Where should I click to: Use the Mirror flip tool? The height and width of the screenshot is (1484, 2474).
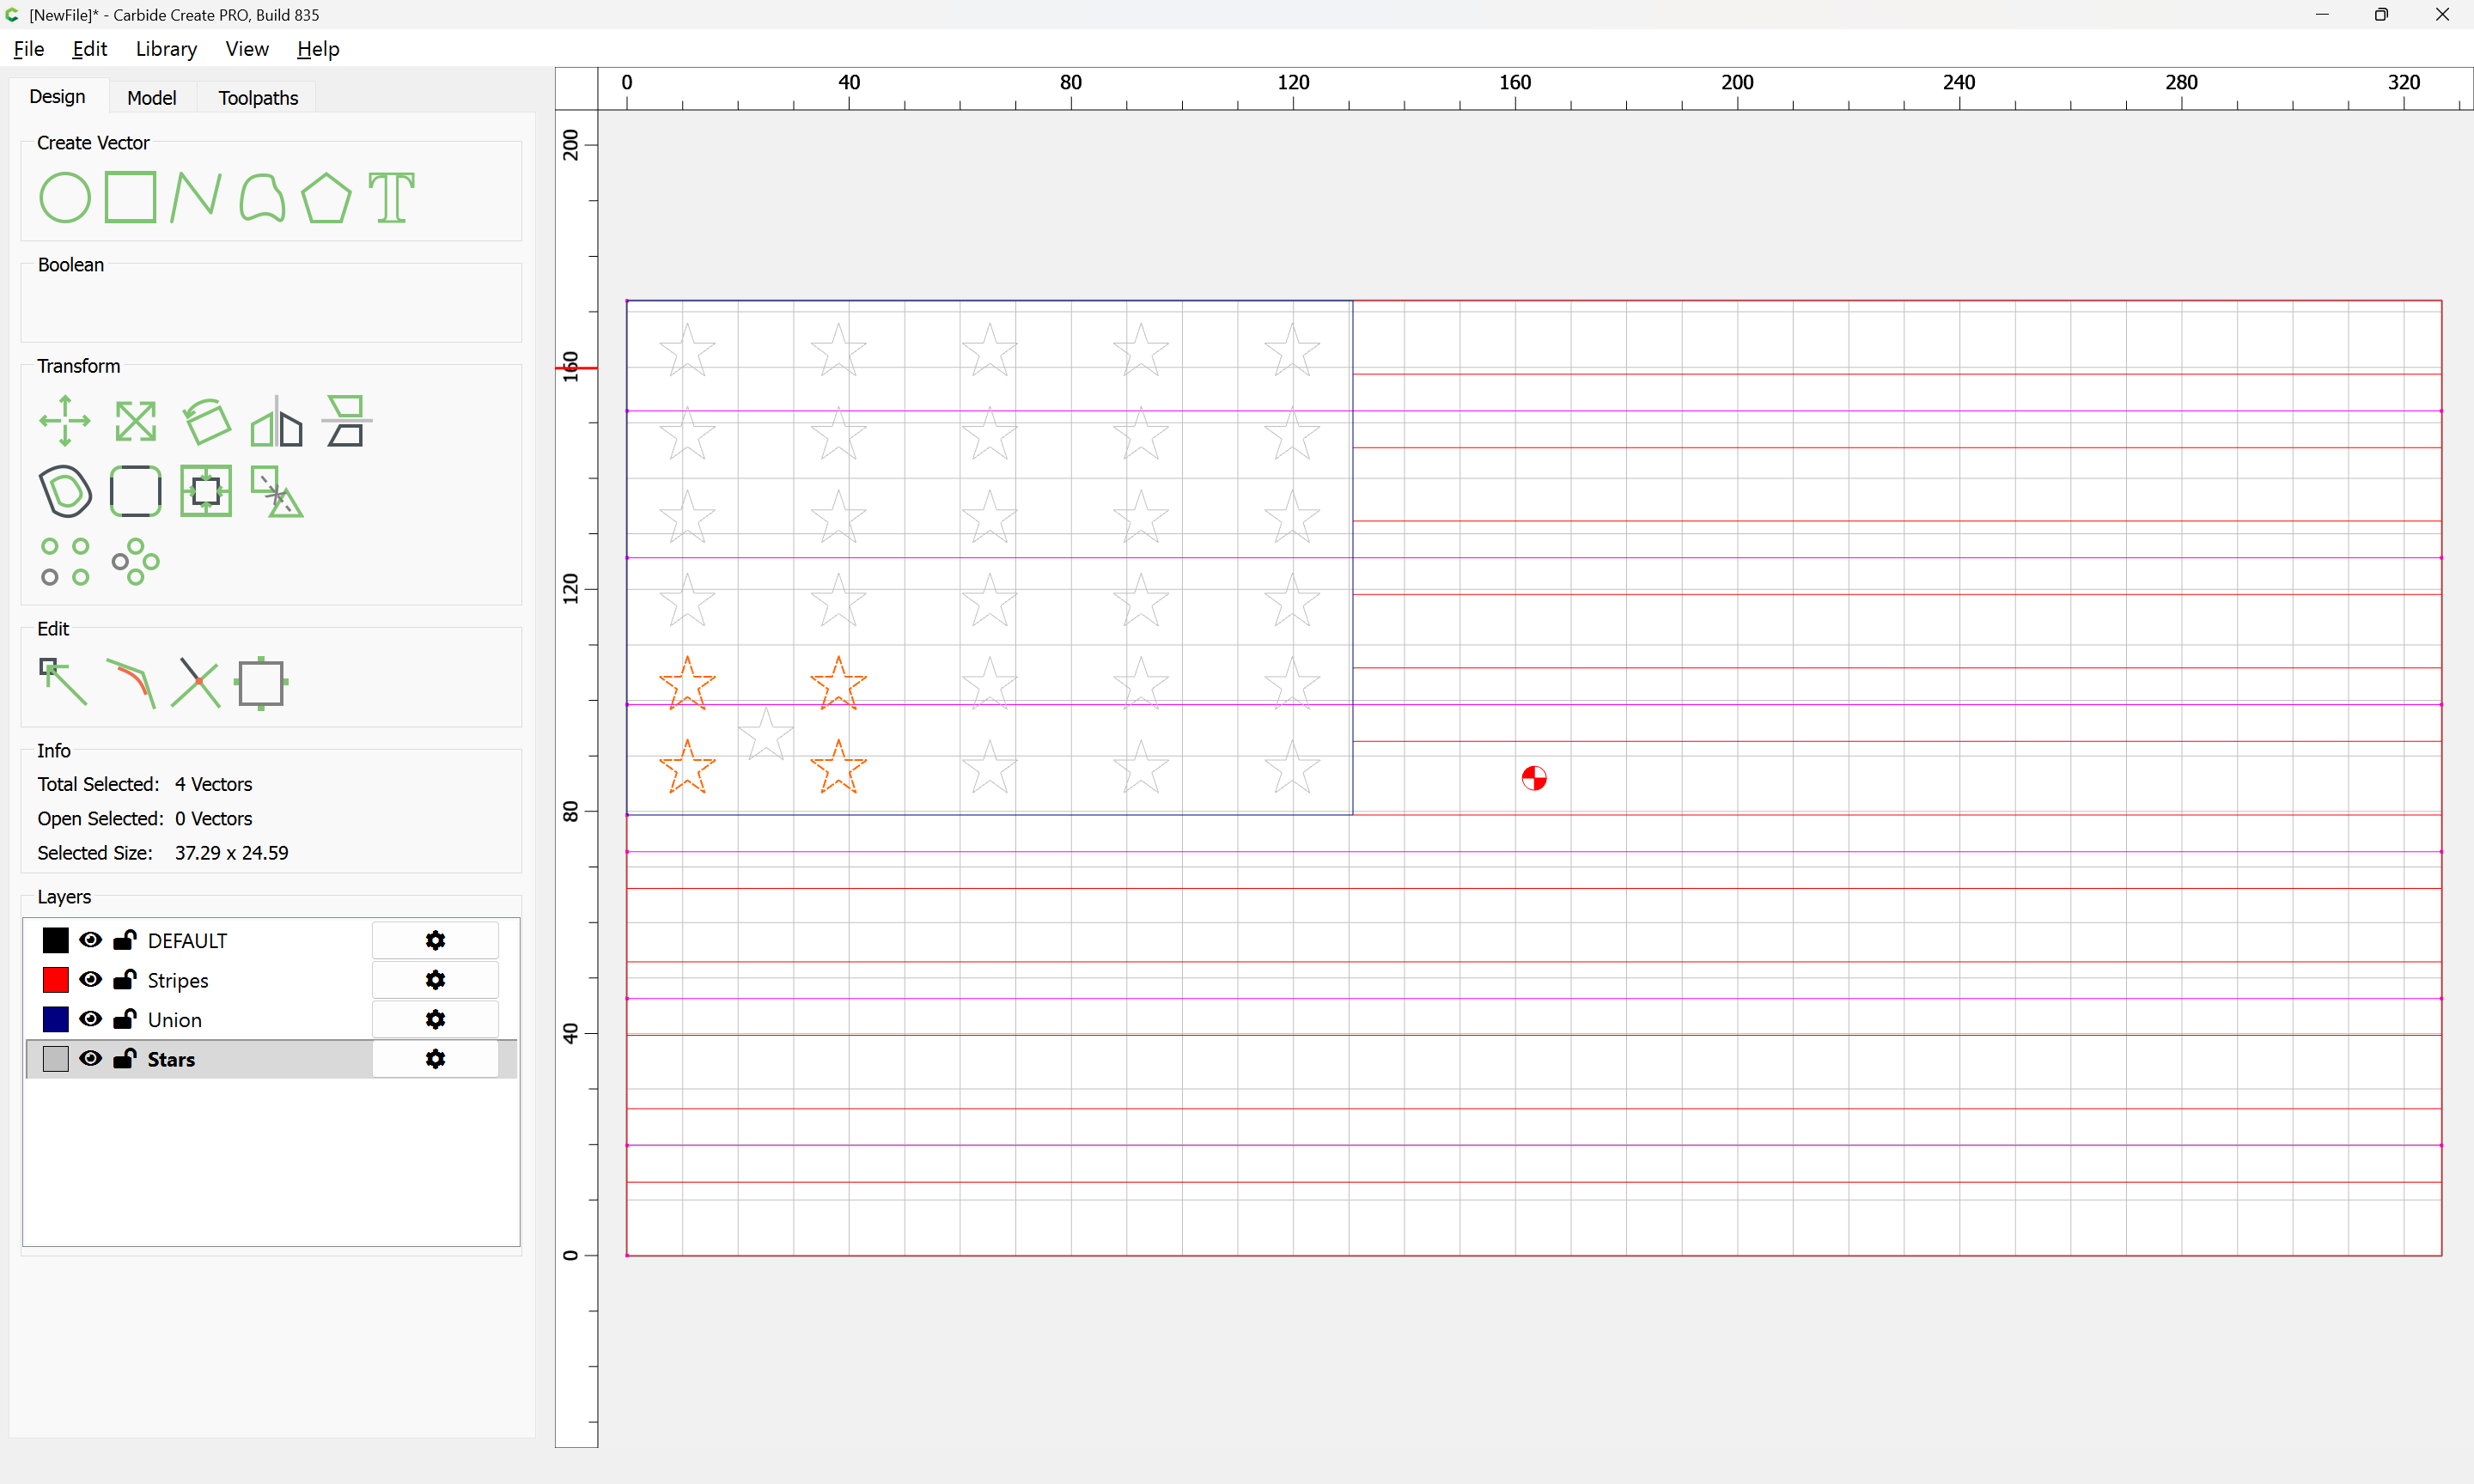coord(276,421)
